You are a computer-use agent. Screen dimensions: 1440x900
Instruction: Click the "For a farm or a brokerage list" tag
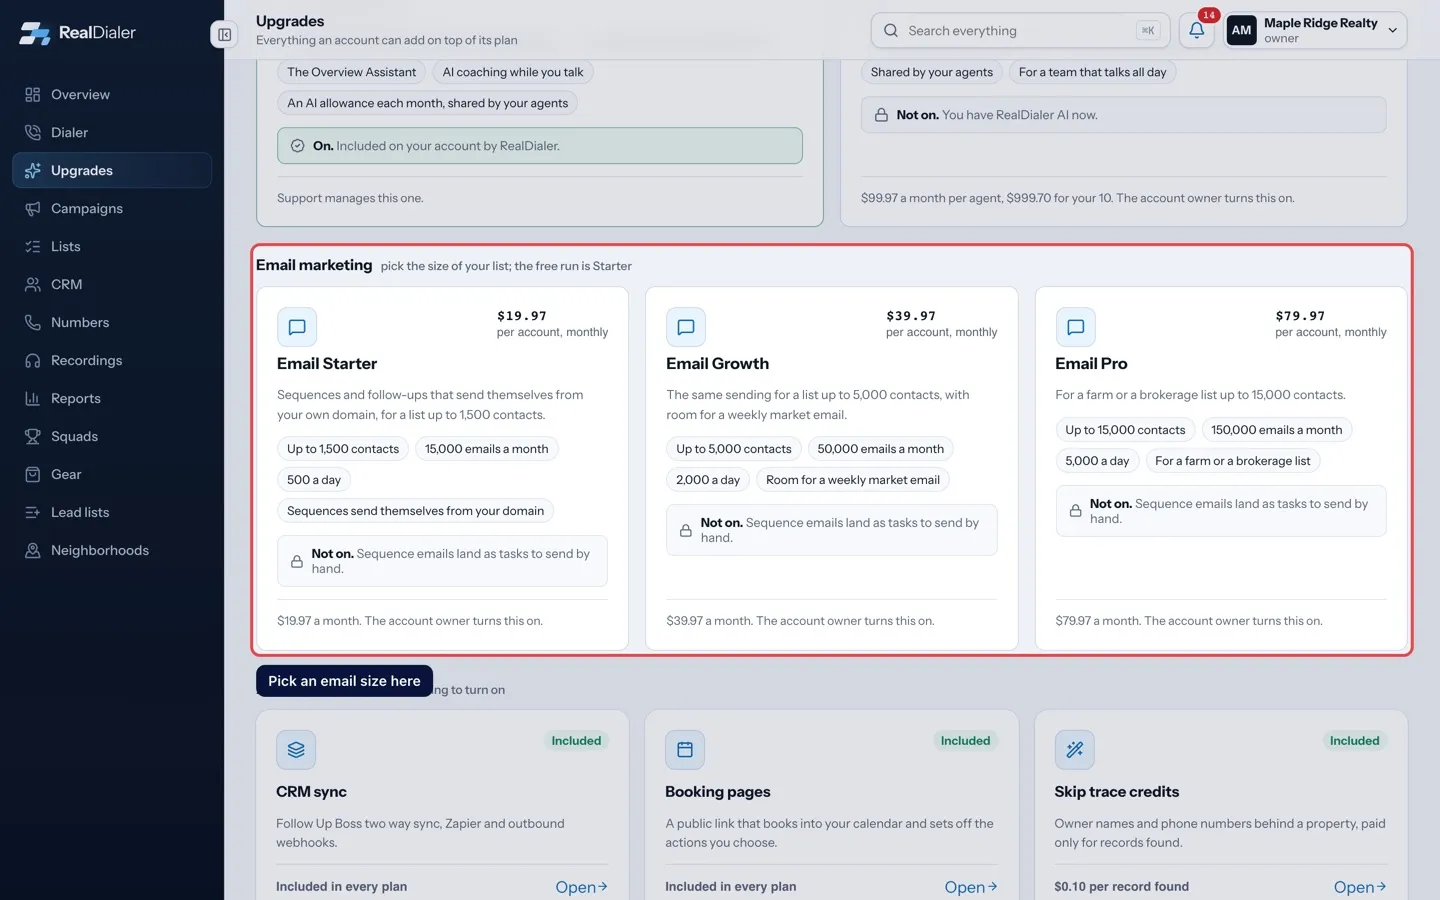click(x=1232, y=461)
